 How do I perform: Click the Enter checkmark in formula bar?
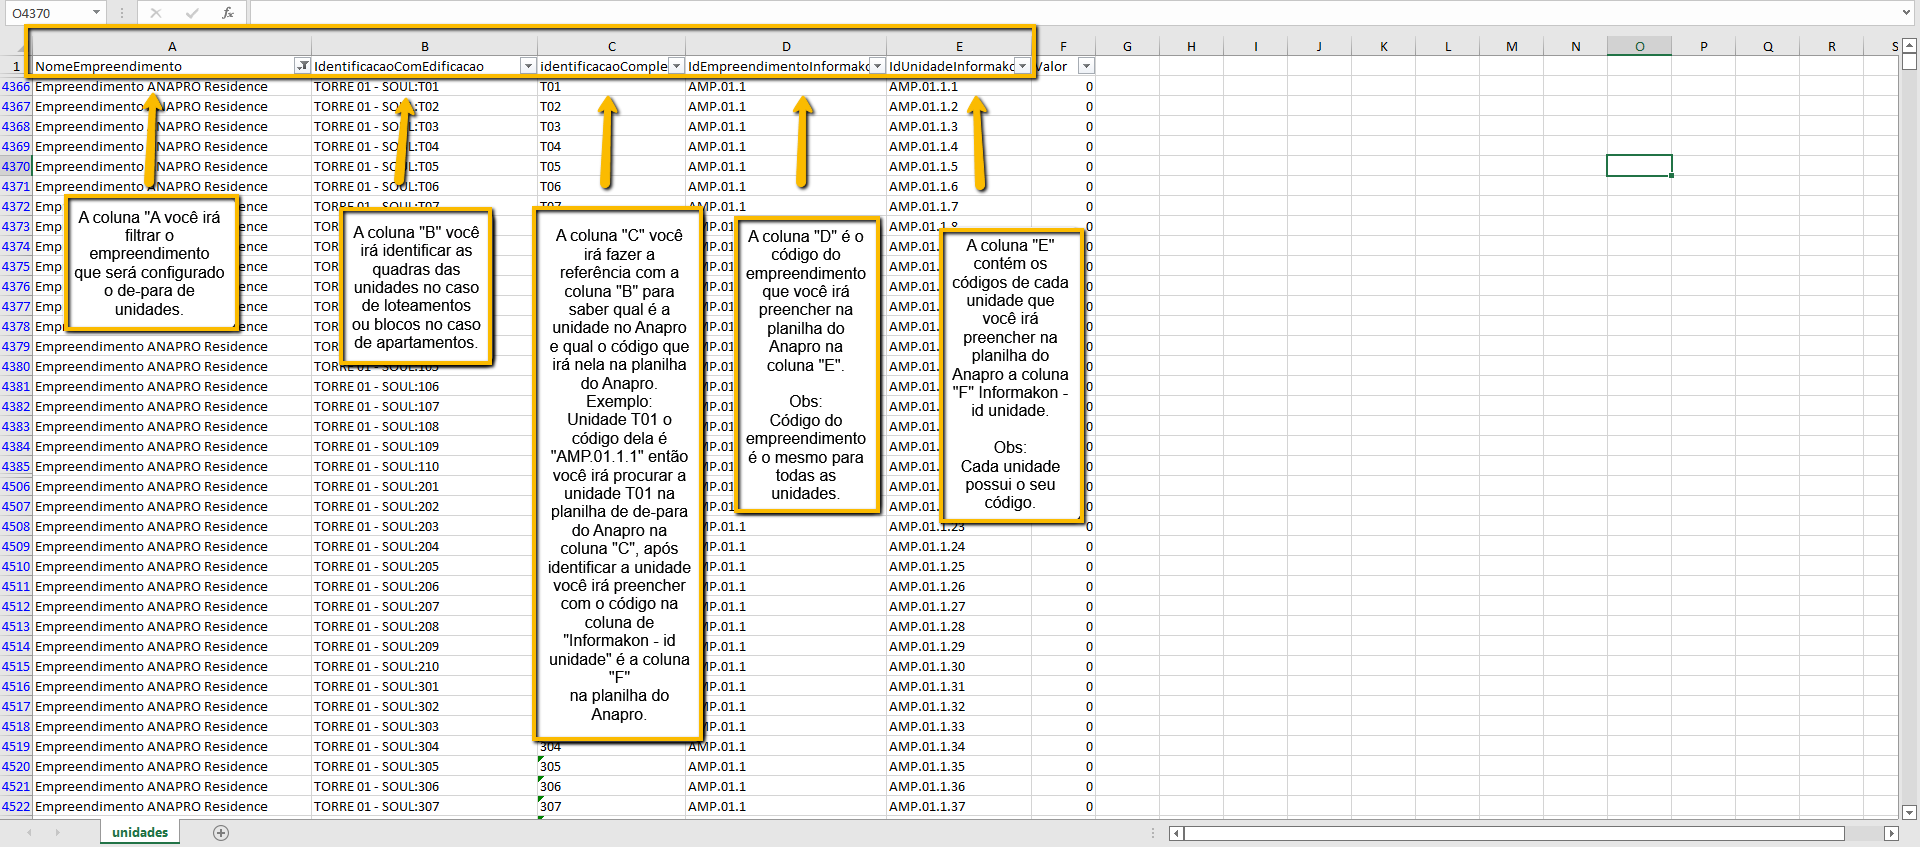tap(192, 13)
